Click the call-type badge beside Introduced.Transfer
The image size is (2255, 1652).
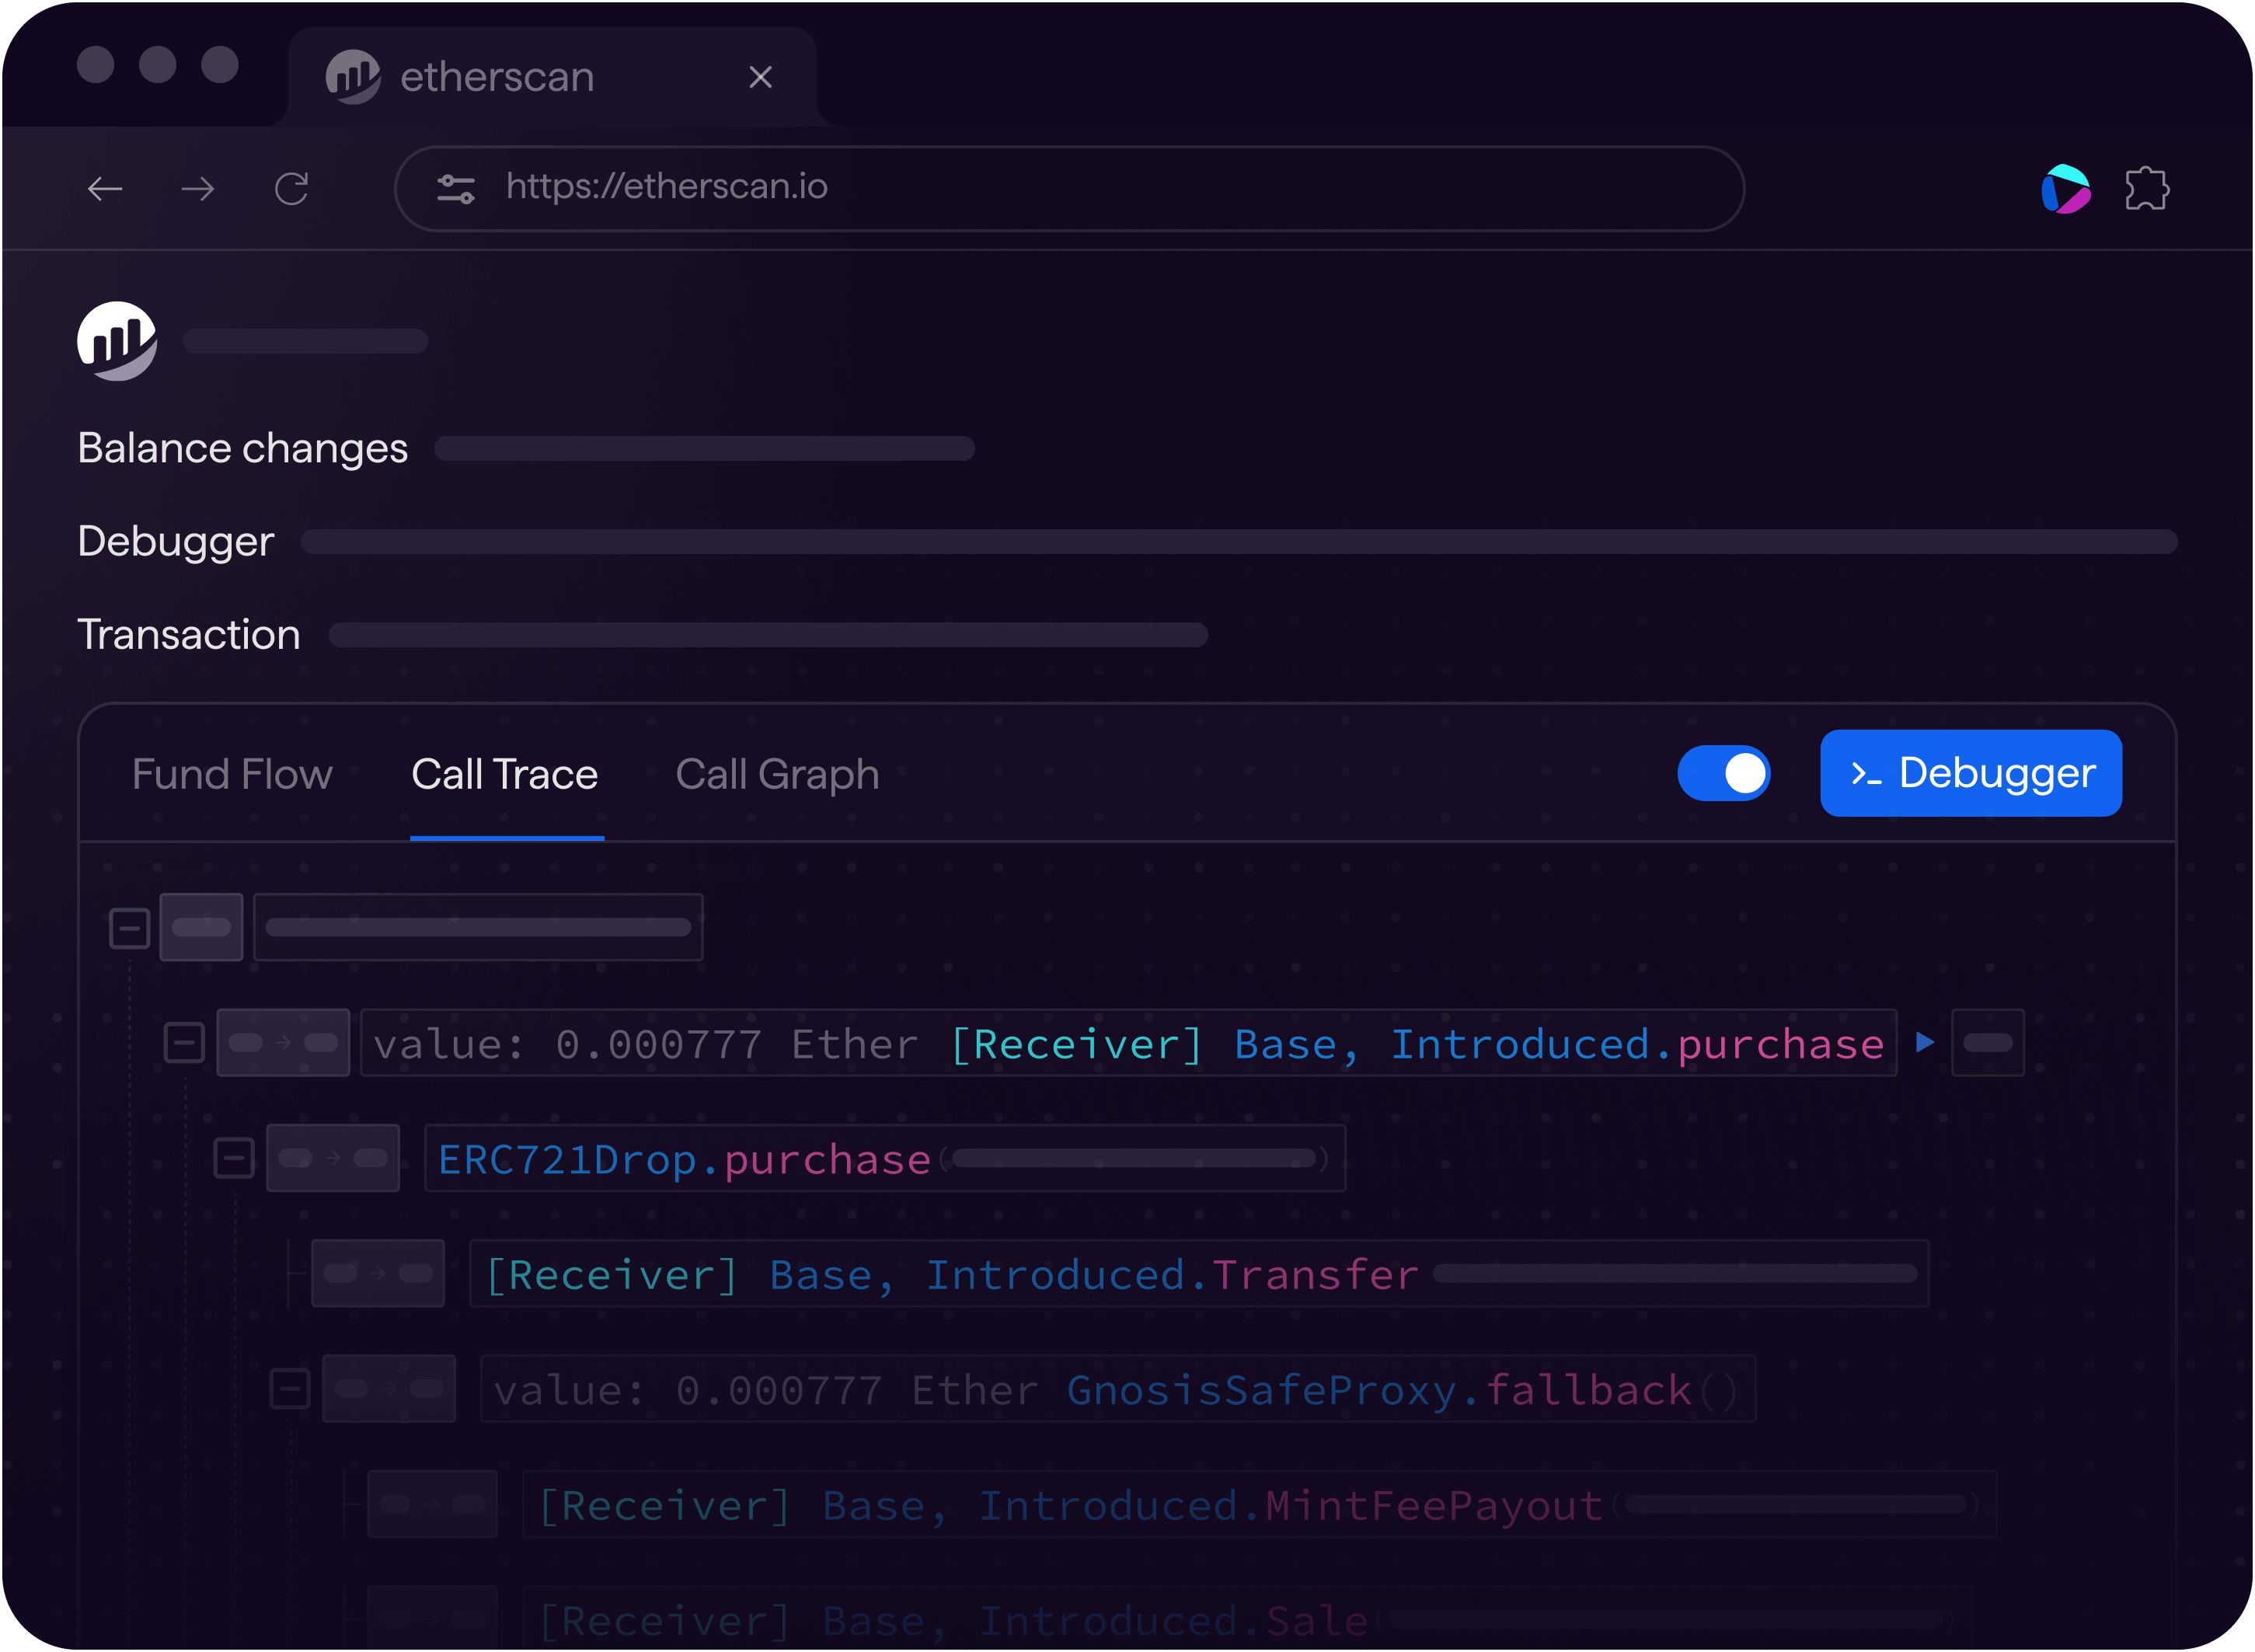[x=378, y=1273]
